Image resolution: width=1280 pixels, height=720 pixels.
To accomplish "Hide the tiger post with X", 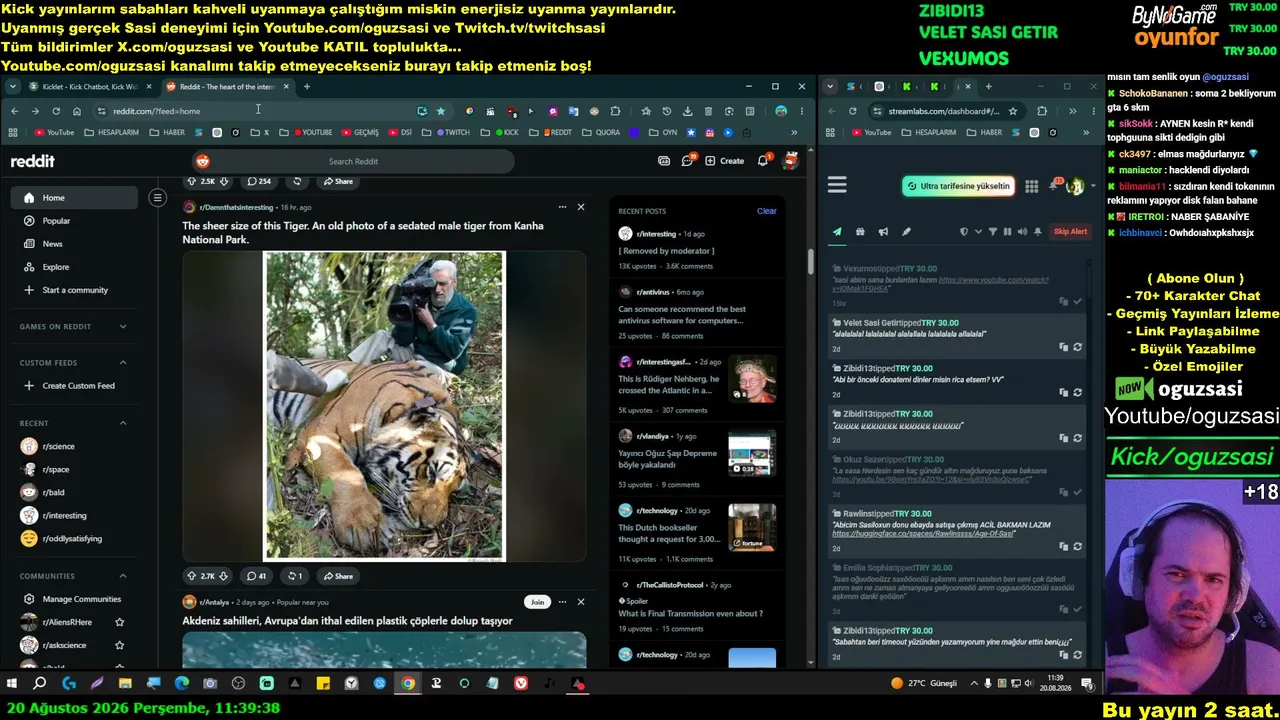I will pyautogui.click(x=581, y=207).
